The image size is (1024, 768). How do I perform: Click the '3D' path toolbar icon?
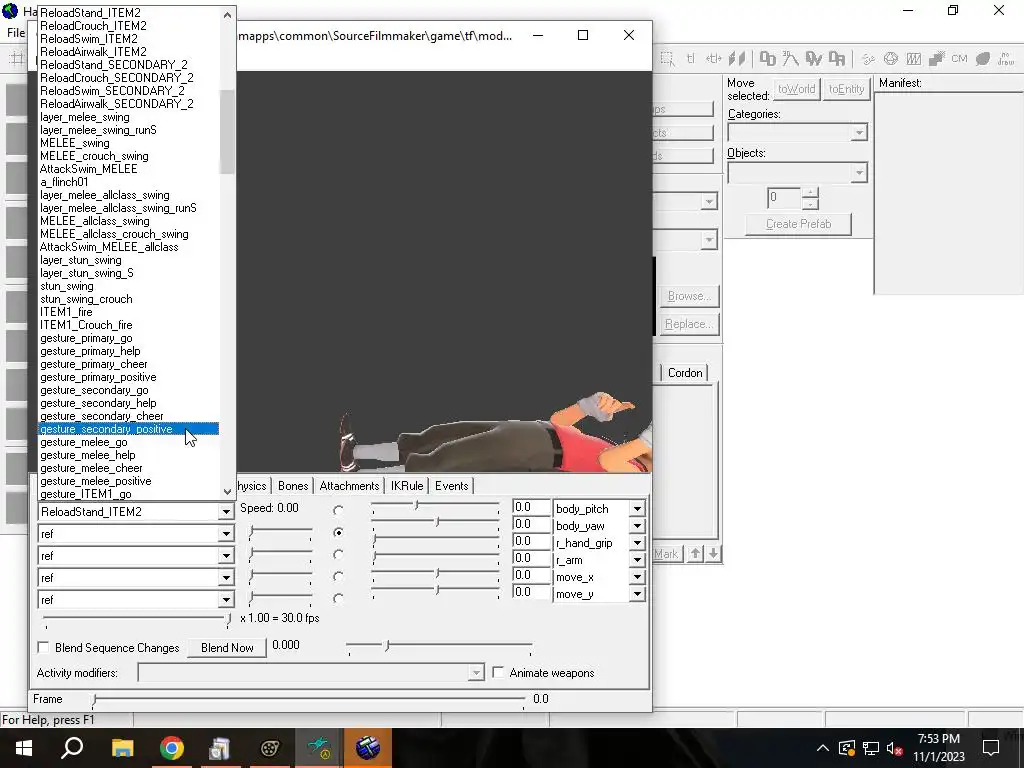[x=790, y=59]
